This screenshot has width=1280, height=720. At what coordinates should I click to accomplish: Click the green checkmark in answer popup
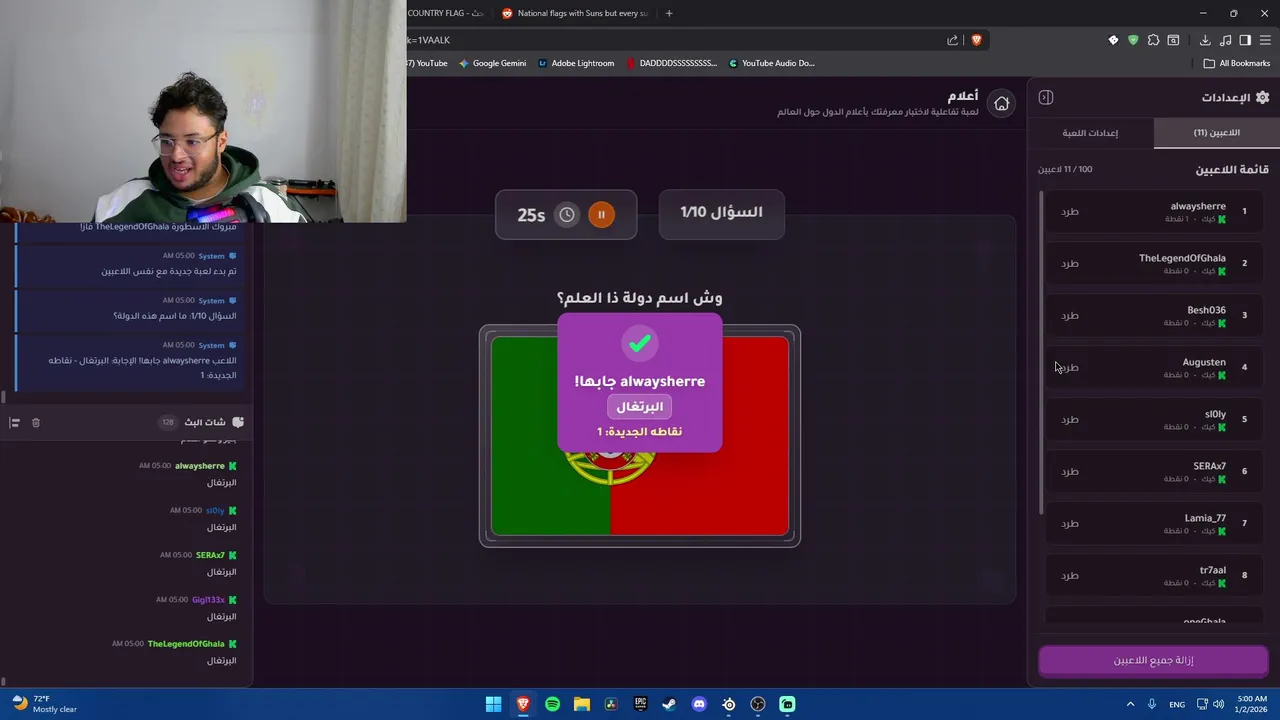coord(640,344)
